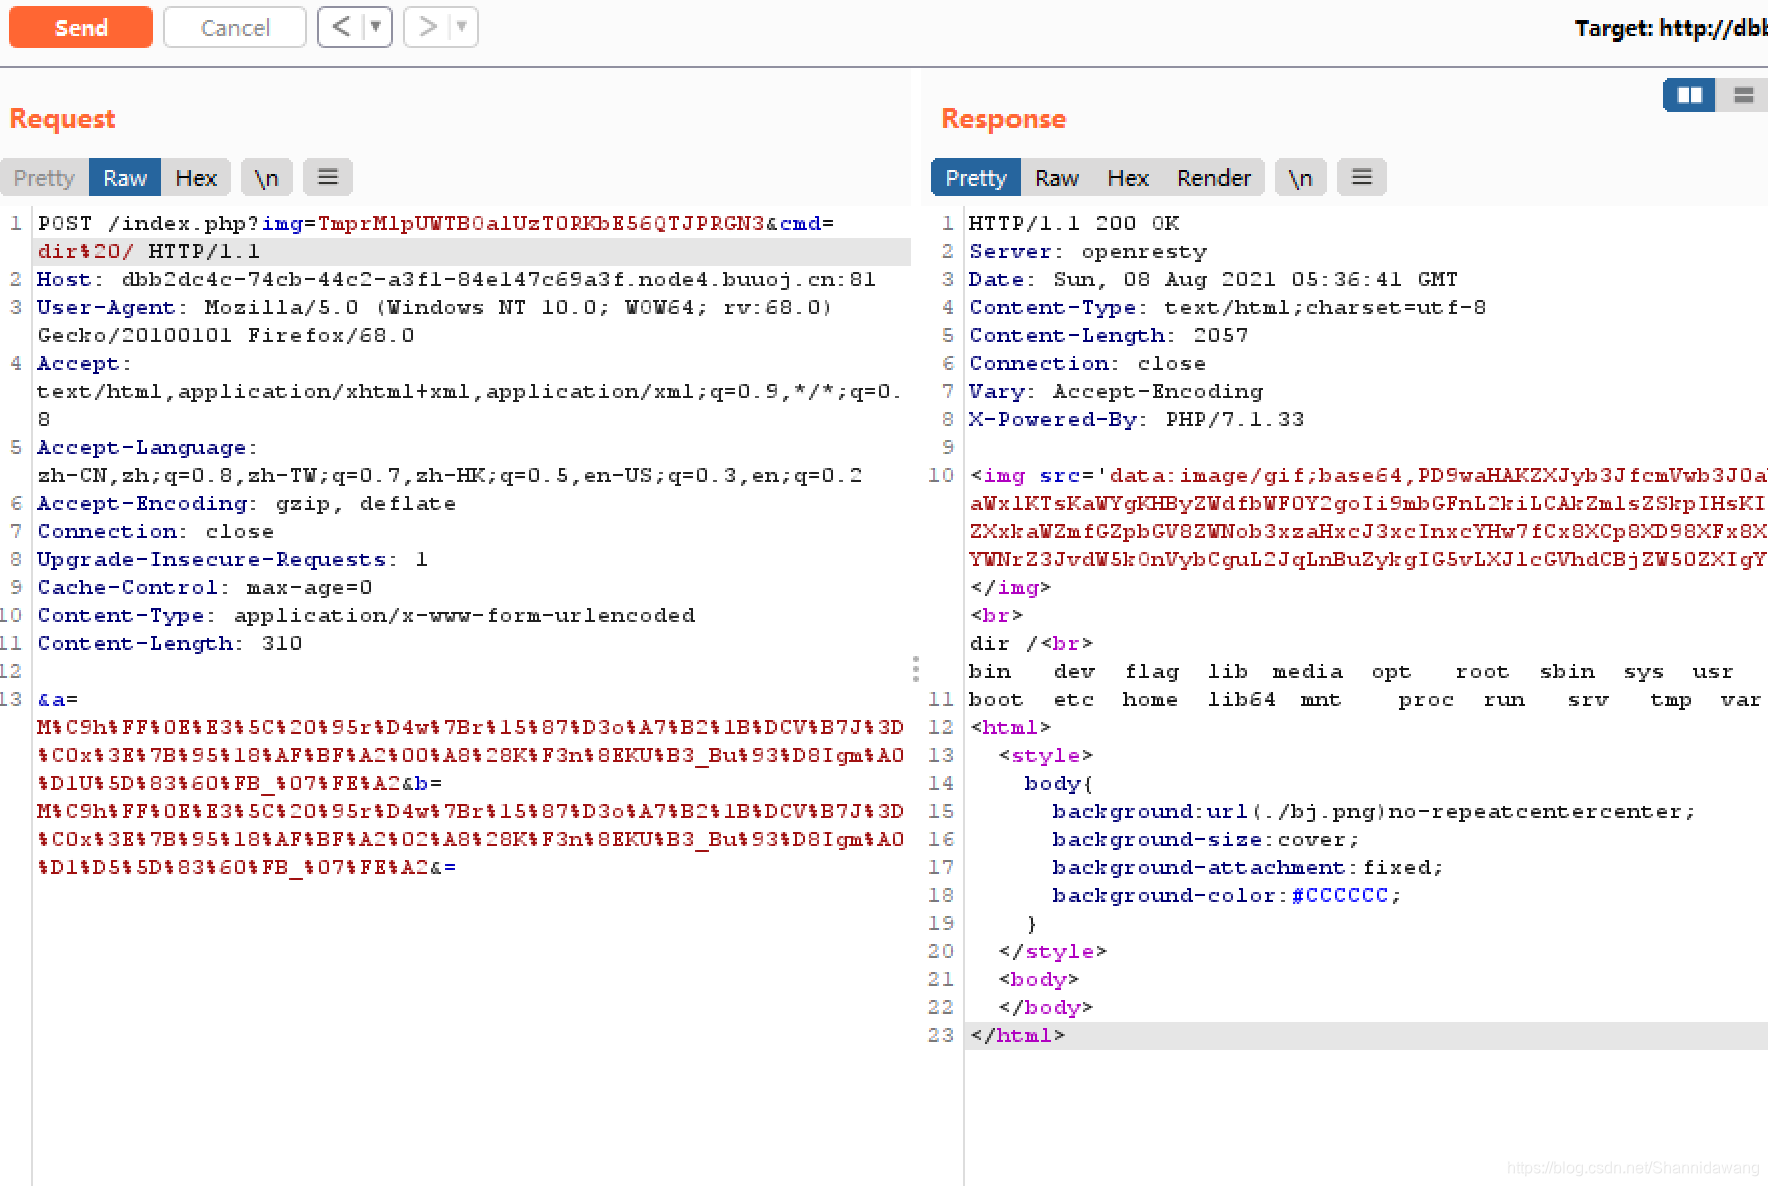The width and height of the screenshot is (1768, 1186).
Task: Click the &a= body parameter
Action: 57,699
